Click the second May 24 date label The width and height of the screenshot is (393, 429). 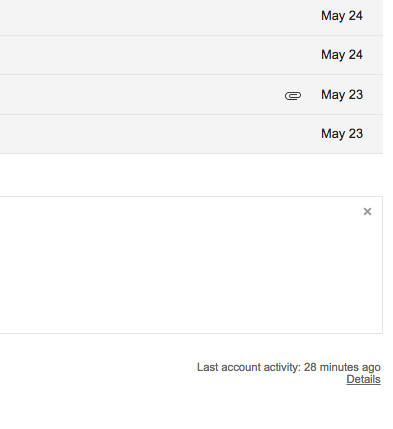tap(342, 55)
